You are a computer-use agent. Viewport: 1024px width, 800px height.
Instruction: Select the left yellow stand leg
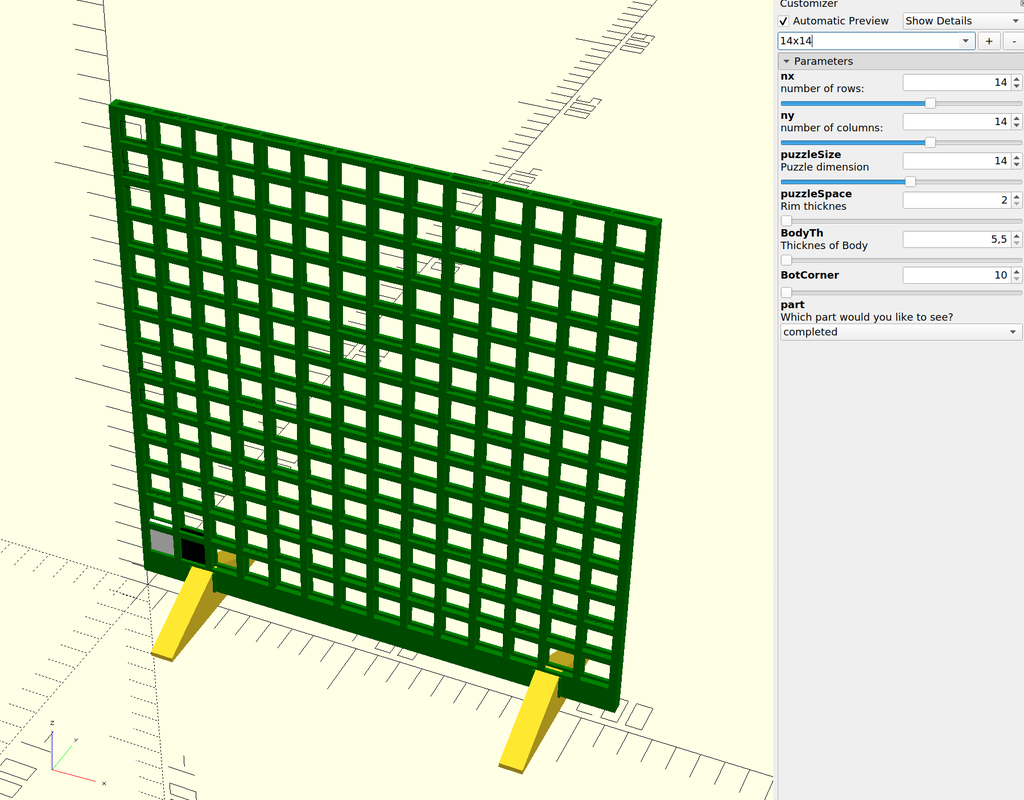(185, 615)
